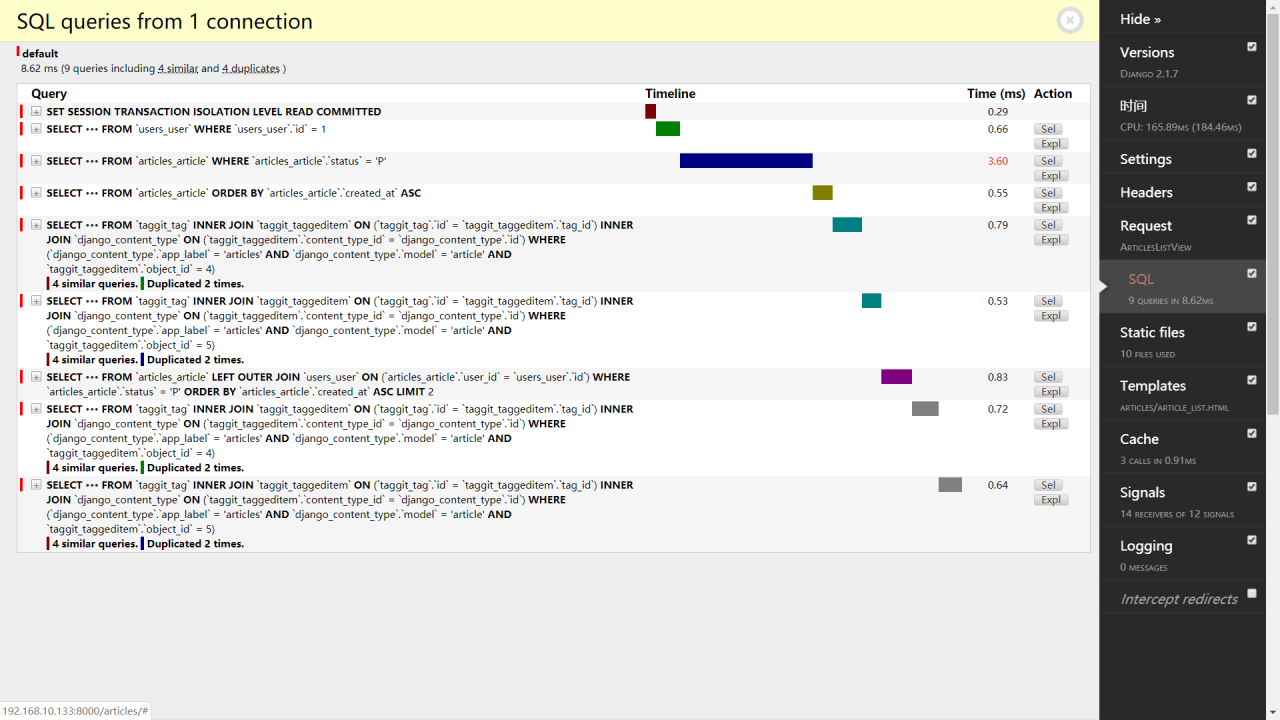The image size is (1280, 720).
Task: Click Expl for the 0.64 ms query
Action: tap(1051, 500)
